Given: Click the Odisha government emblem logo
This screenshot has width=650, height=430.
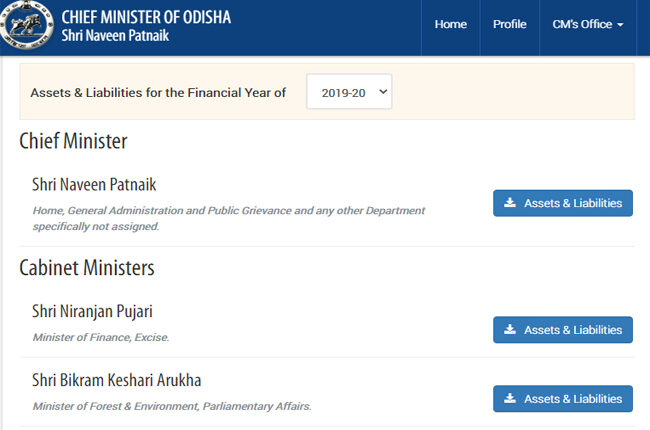Looking at the screenshot, I should pyautogui.click(x=27, y=24).
